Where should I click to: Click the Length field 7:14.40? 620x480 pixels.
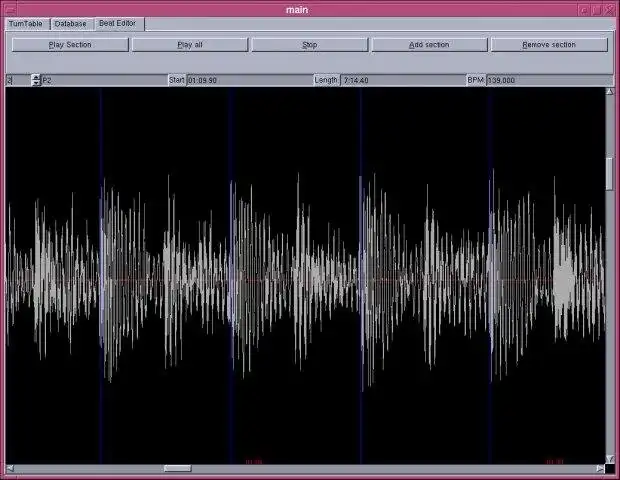[x=403, y=80]
